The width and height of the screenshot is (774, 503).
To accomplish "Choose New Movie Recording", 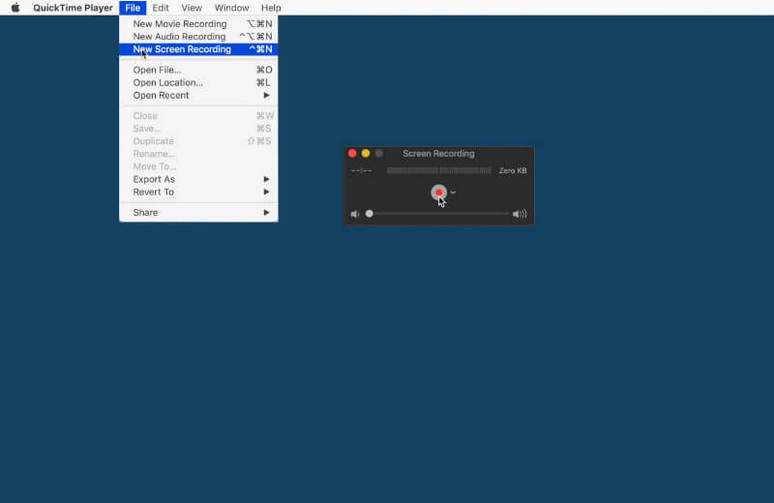I will tap(180, 24).
